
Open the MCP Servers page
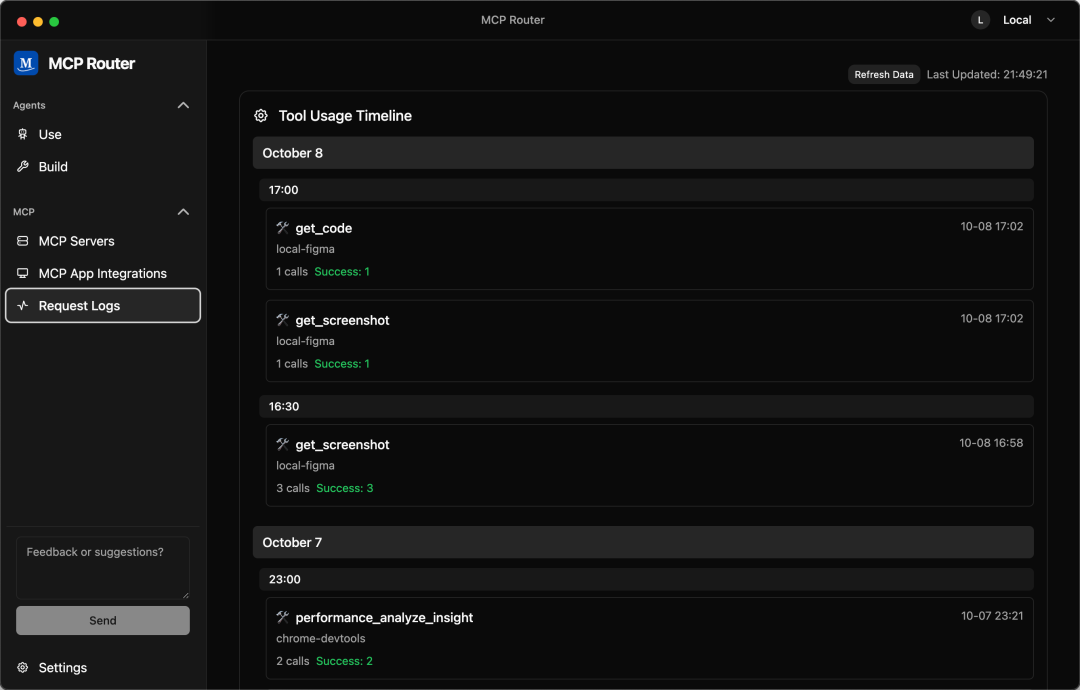[x=76, y=241]
